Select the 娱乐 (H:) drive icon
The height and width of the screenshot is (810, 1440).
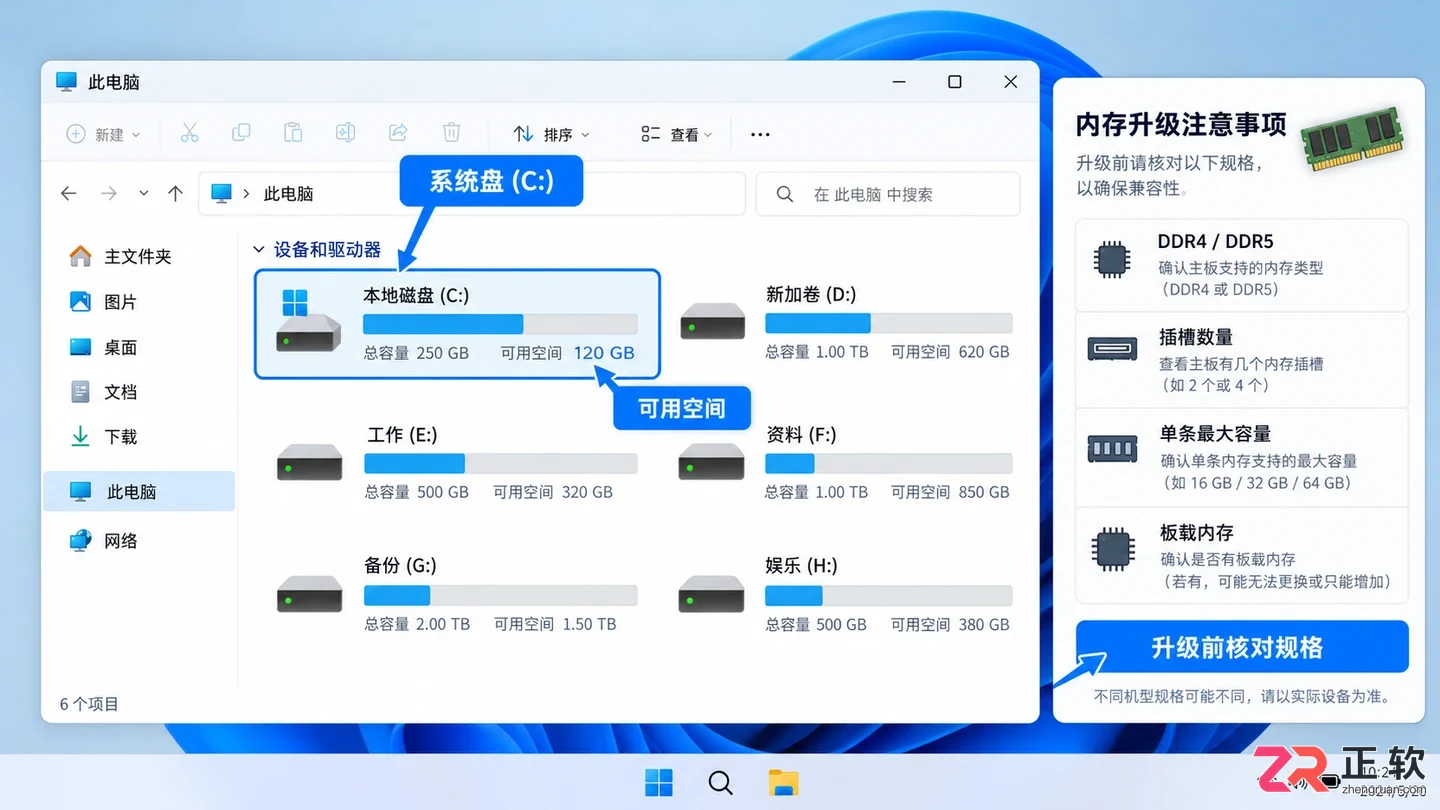tap(712, 594)
